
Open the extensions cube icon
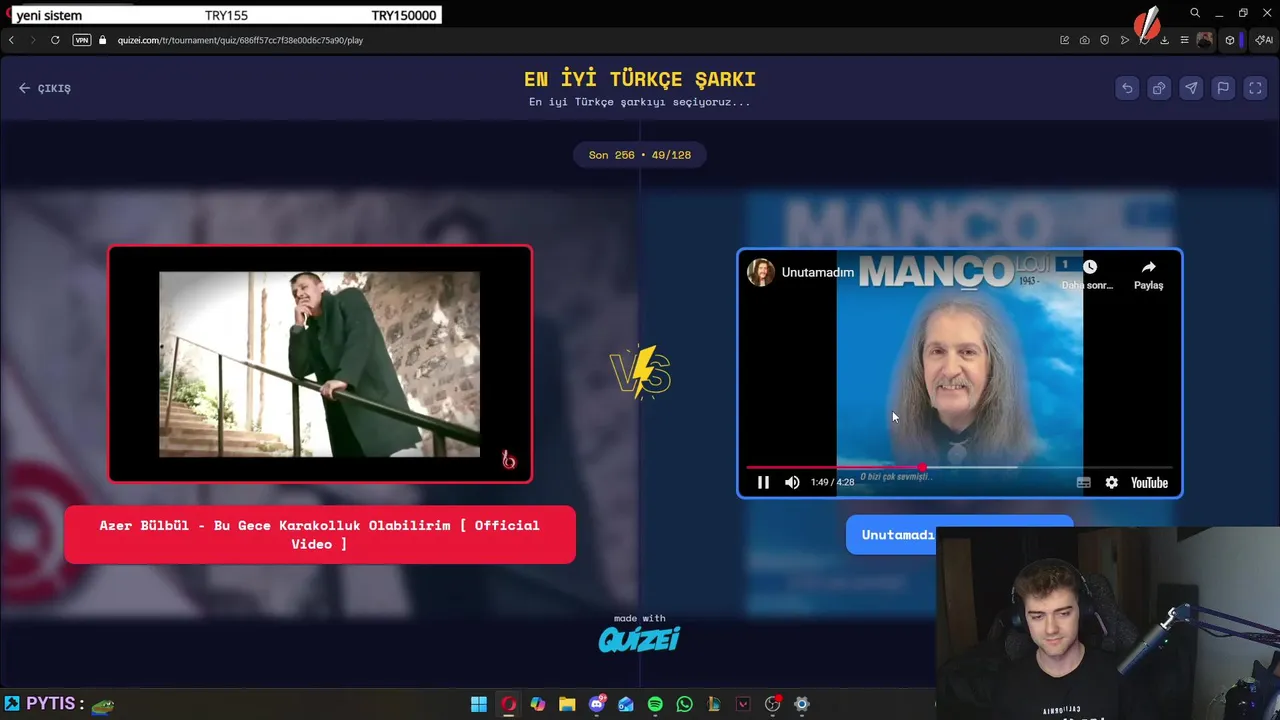tap(1230, 40)
